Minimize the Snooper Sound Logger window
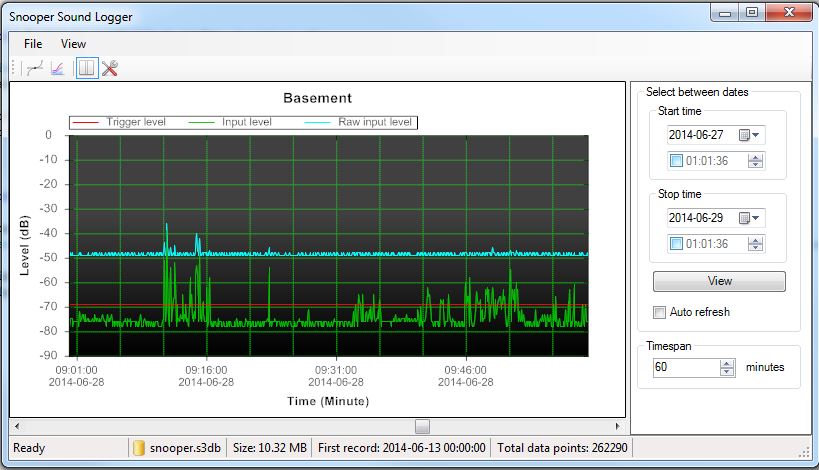 725,13
